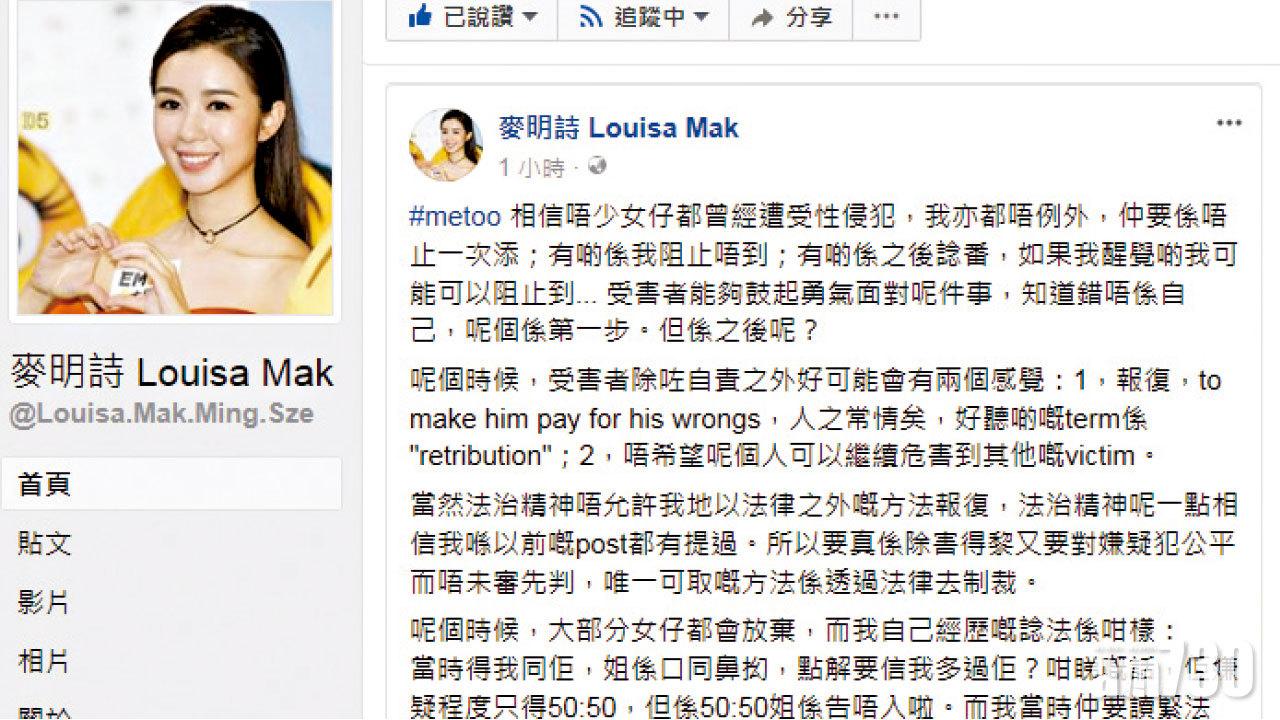The height and width of the screenshot is (720, 1280).
Task: Open the post options ellipsis menu
Action: click(x=1229, y=123)
